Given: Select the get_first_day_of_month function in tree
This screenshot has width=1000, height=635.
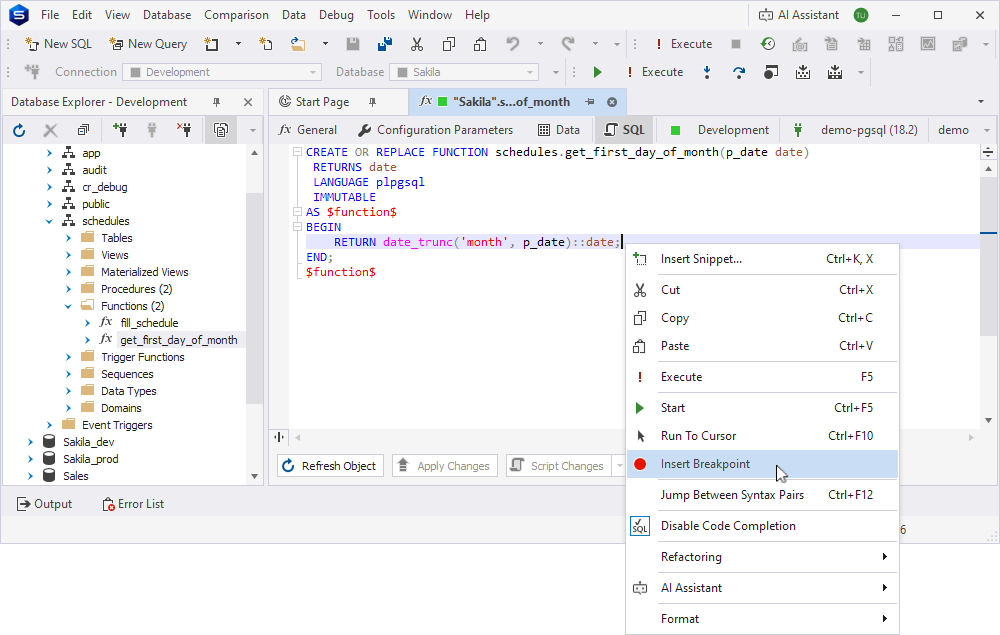Looking at the screenshot, I should pyautogui.click(x=179, y=340).
